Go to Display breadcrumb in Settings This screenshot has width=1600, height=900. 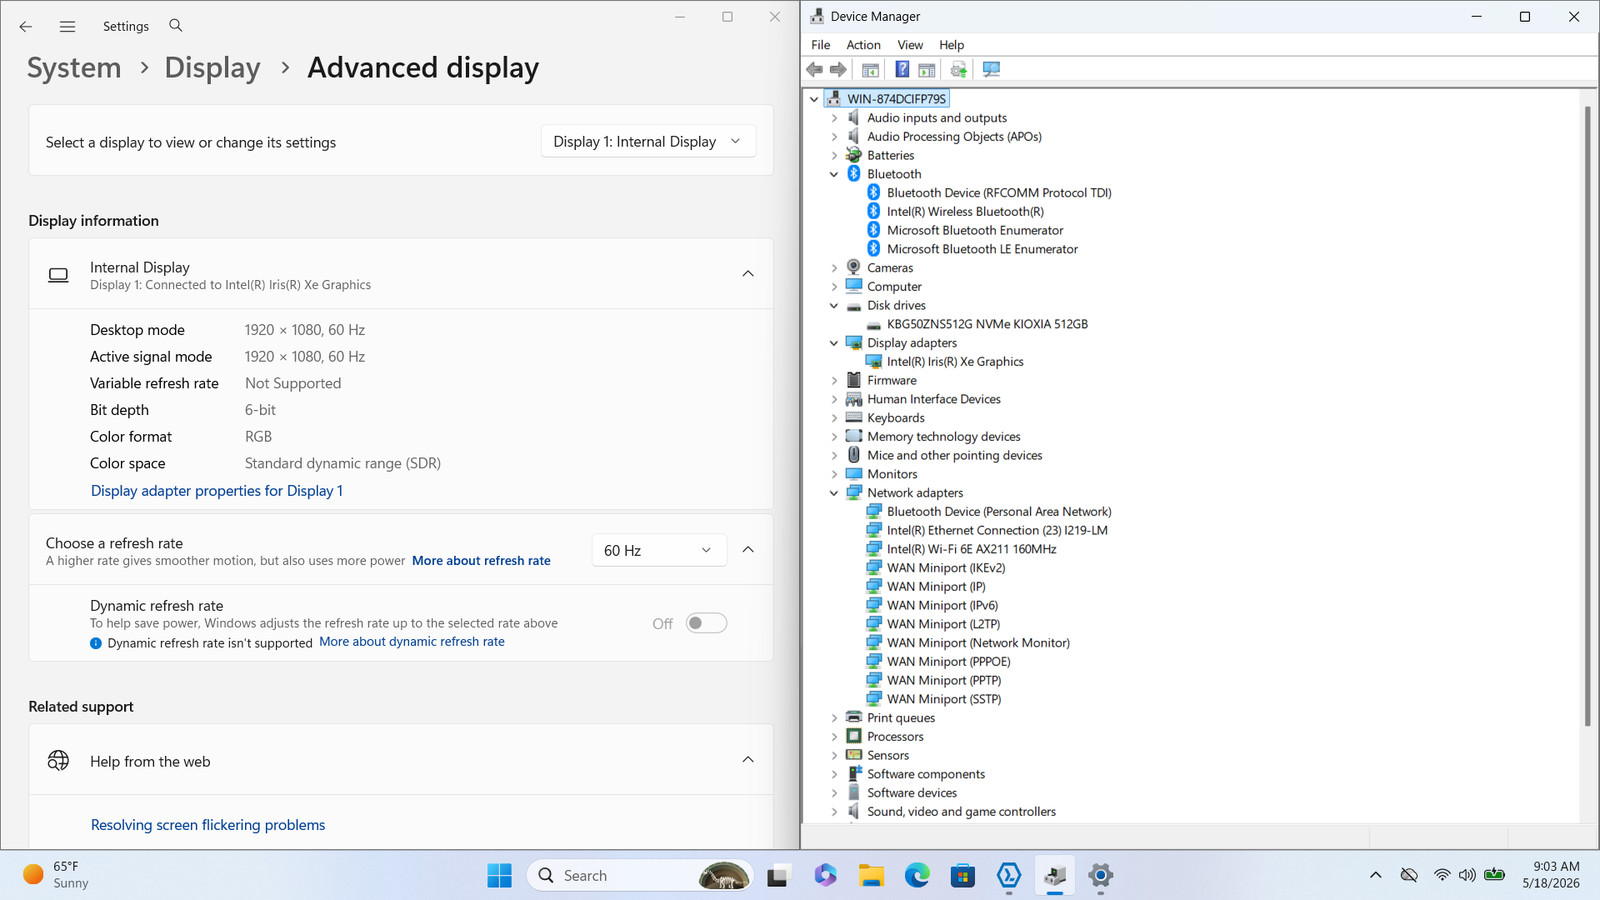tap(212, 68)
